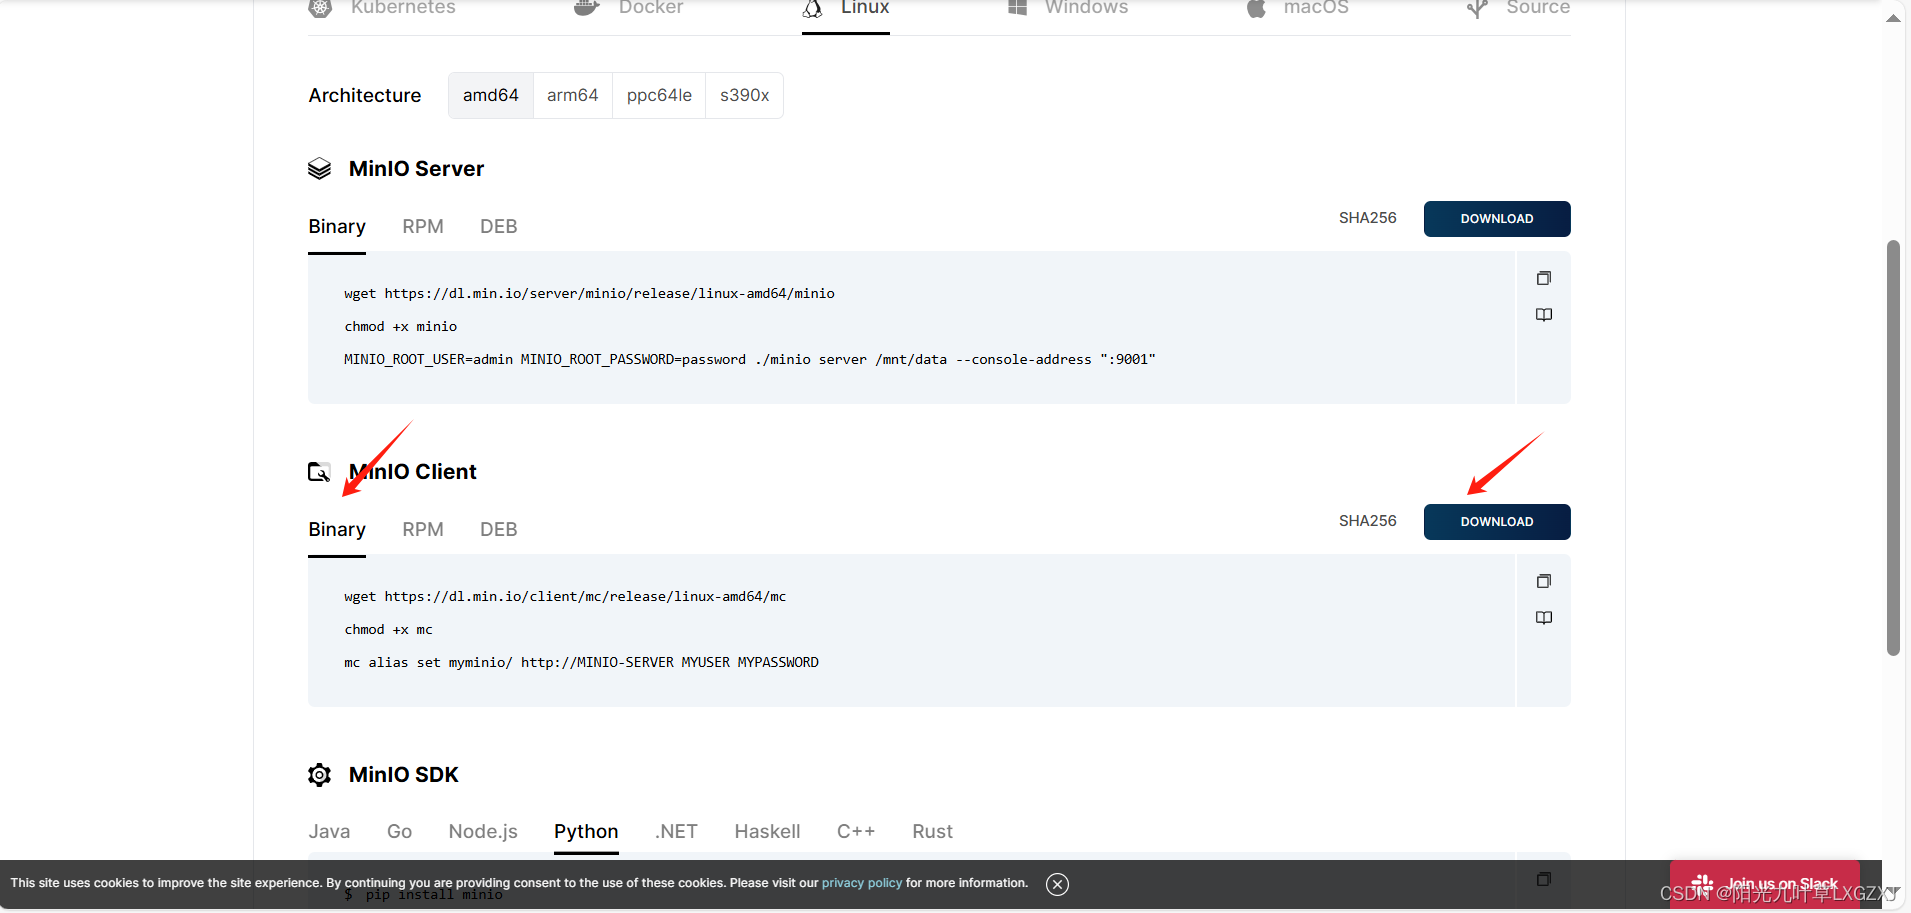Click the Windows logo icon
Image resolution: width=1911 pixels, height=913 pixels.
tap(1017, 8)
